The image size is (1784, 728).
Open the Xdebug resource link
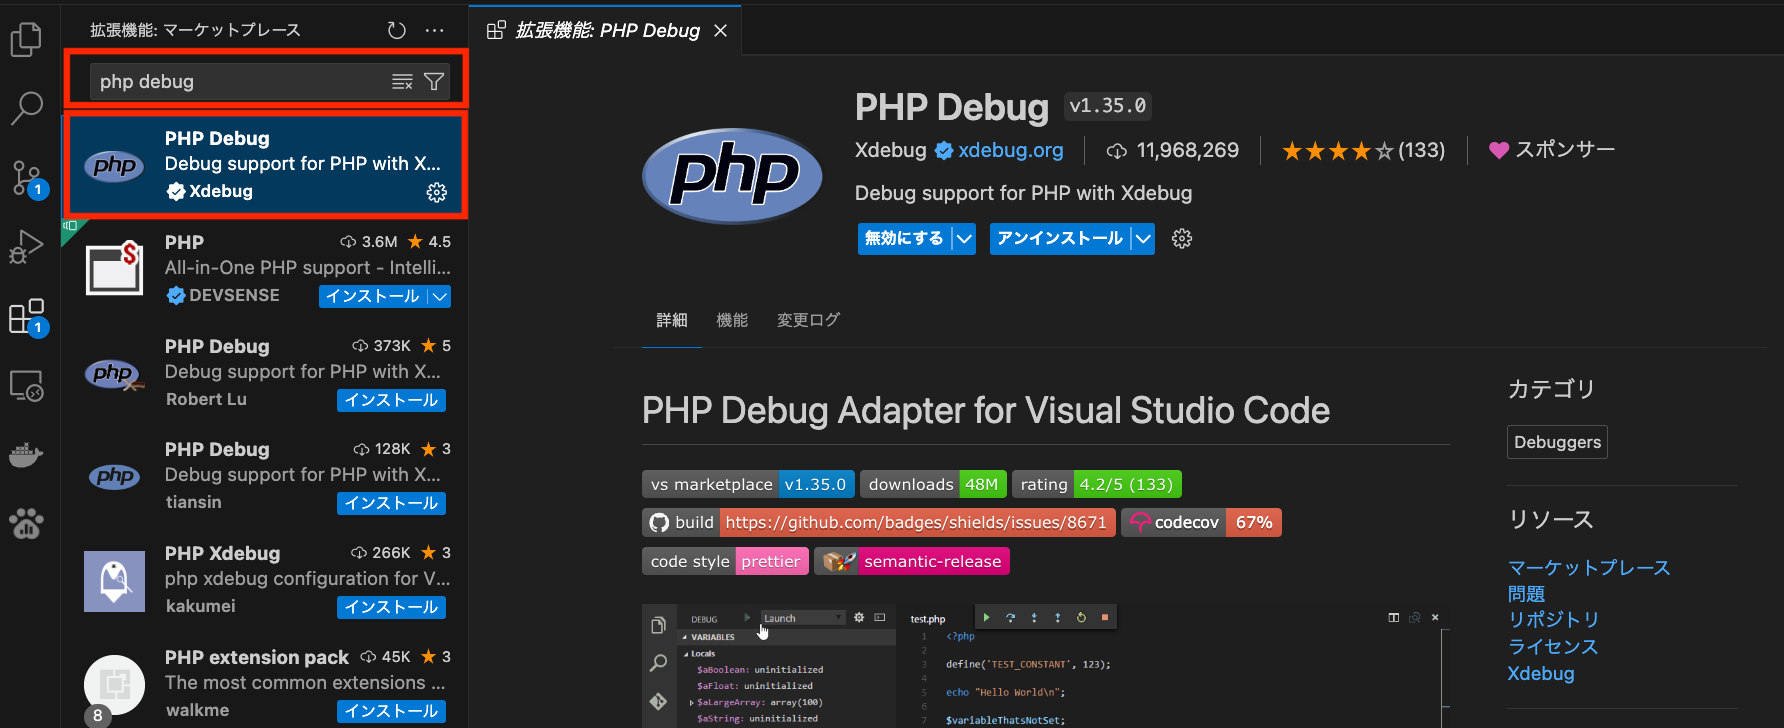[1540, 674]
